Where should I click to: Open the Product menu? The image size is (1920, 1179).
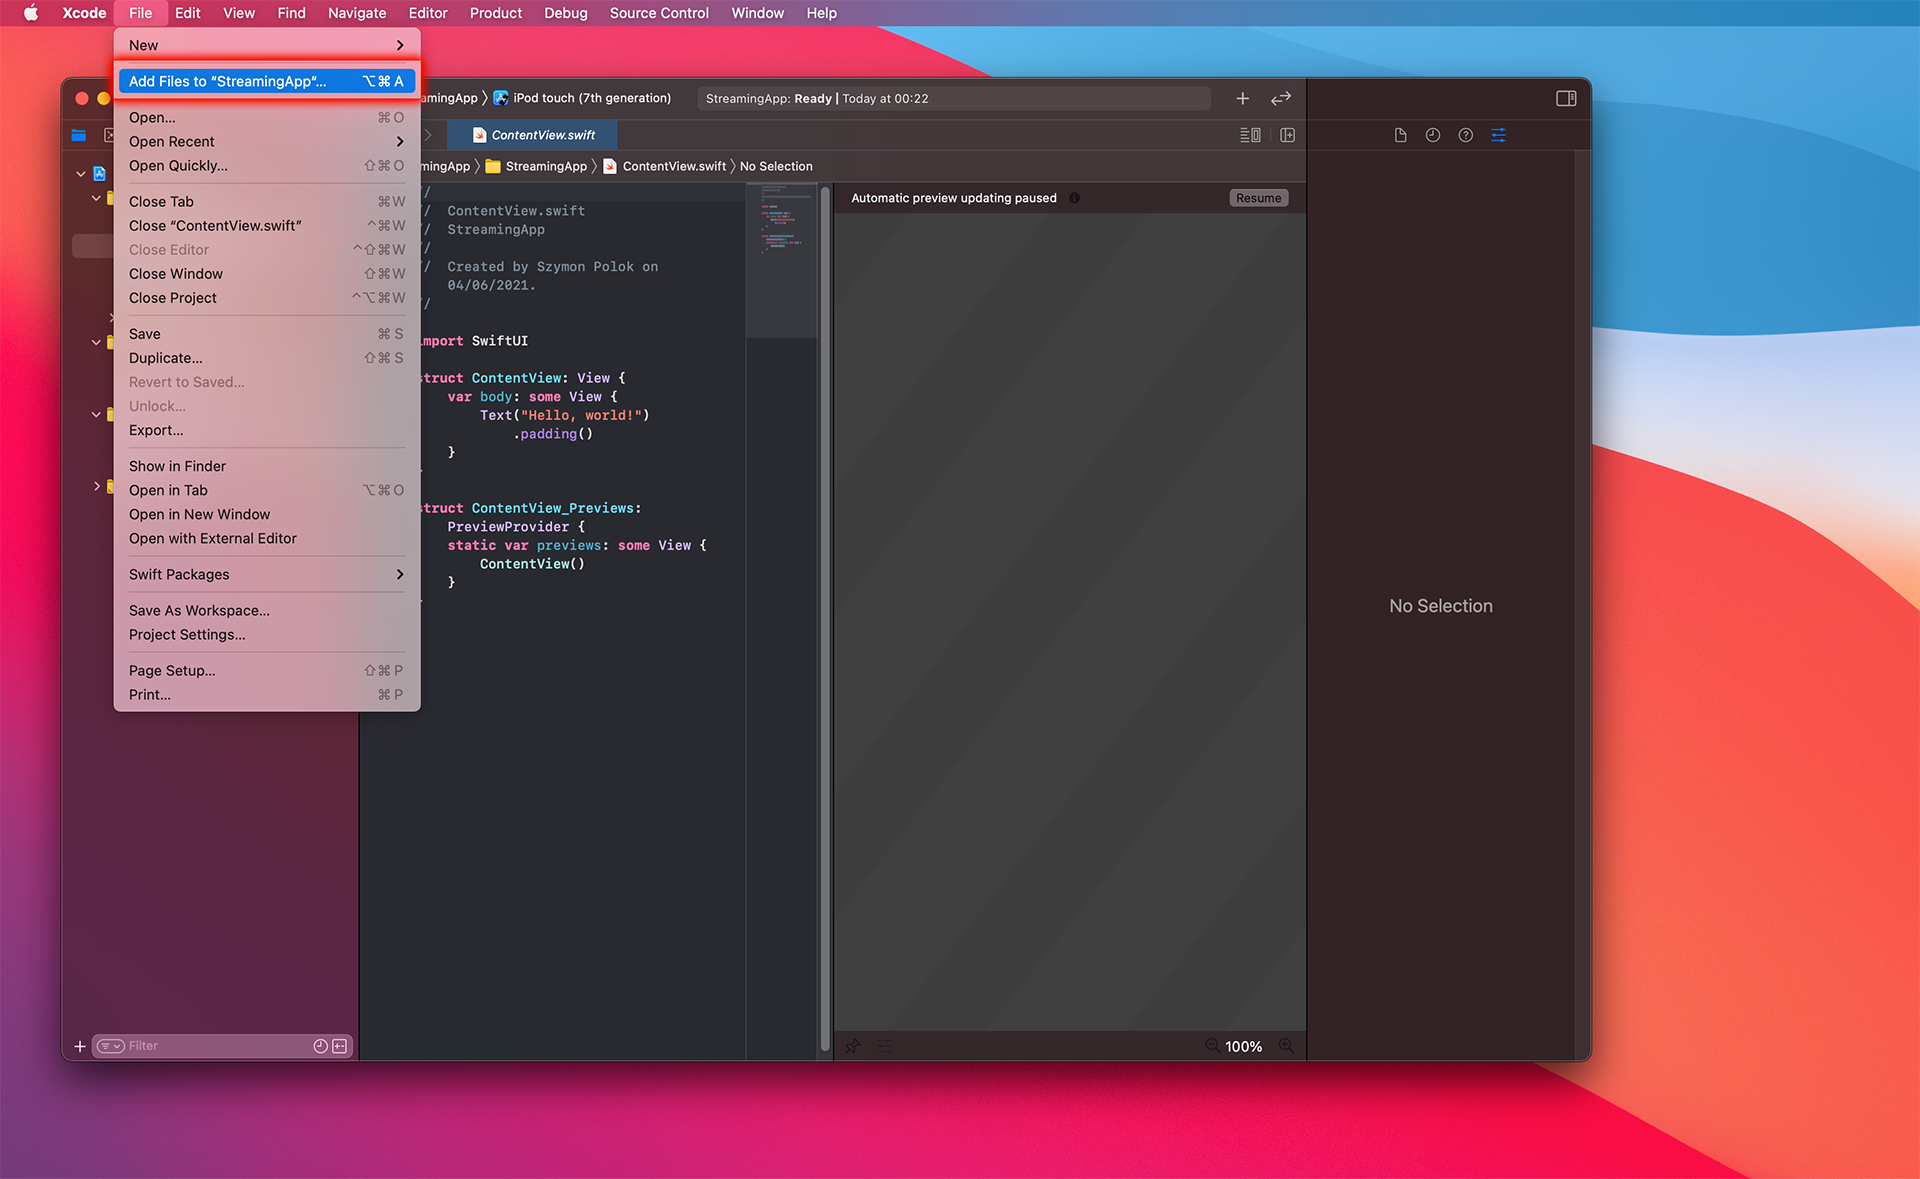tap(496, 13)
